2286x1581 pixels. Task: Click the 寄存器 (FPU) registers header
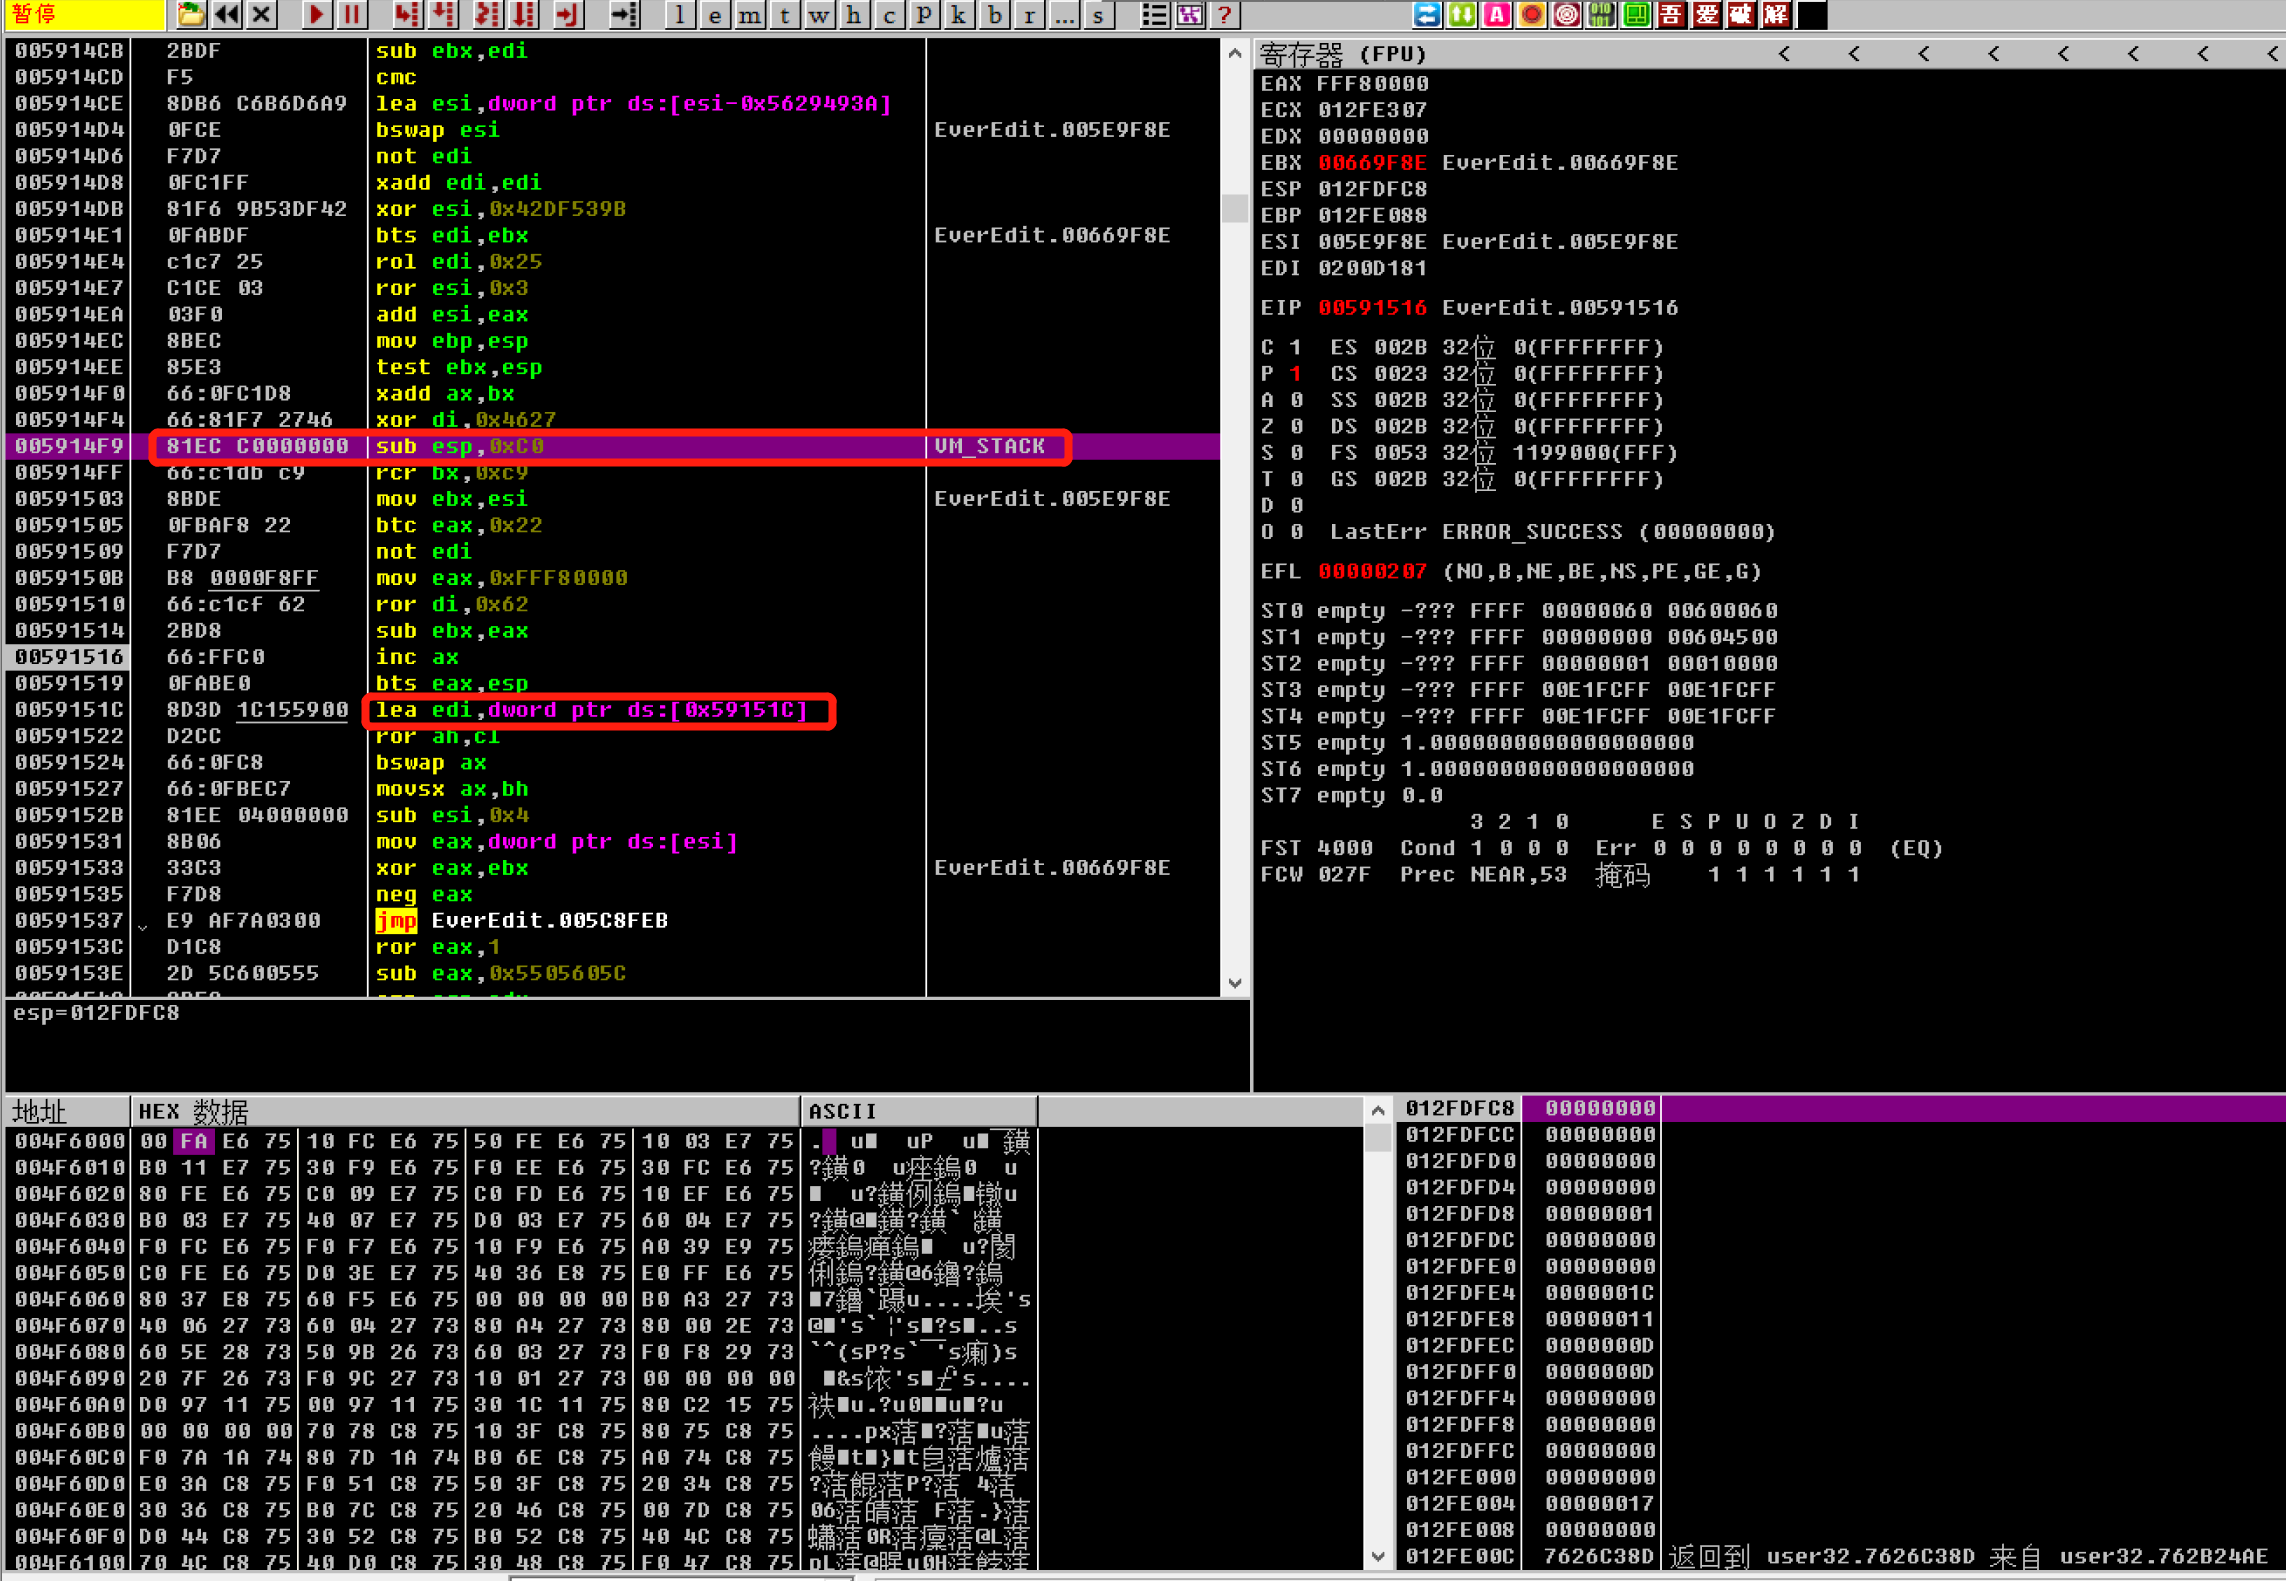pos(1343,53)
